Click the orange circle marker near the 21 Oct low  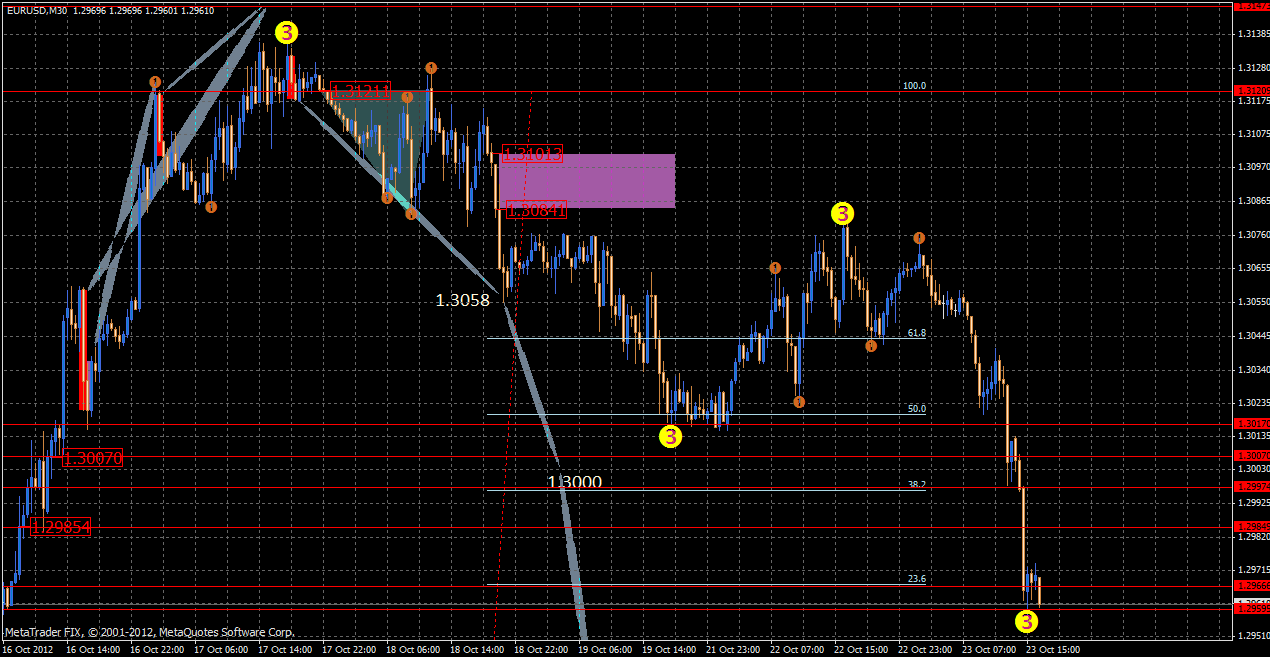tap(798, 400)
